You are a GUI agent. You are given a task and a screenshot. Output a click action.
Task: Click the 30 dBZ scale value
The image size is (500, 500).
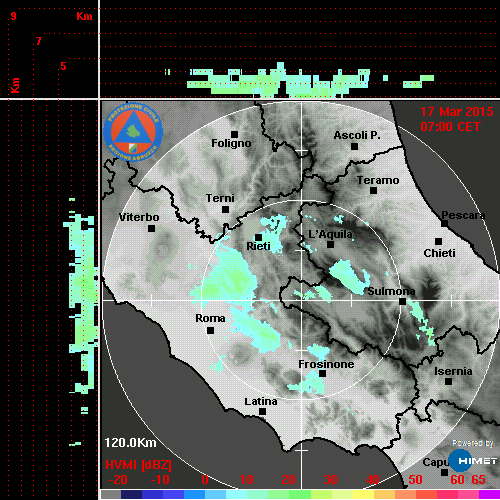click(x=330, y=480)
